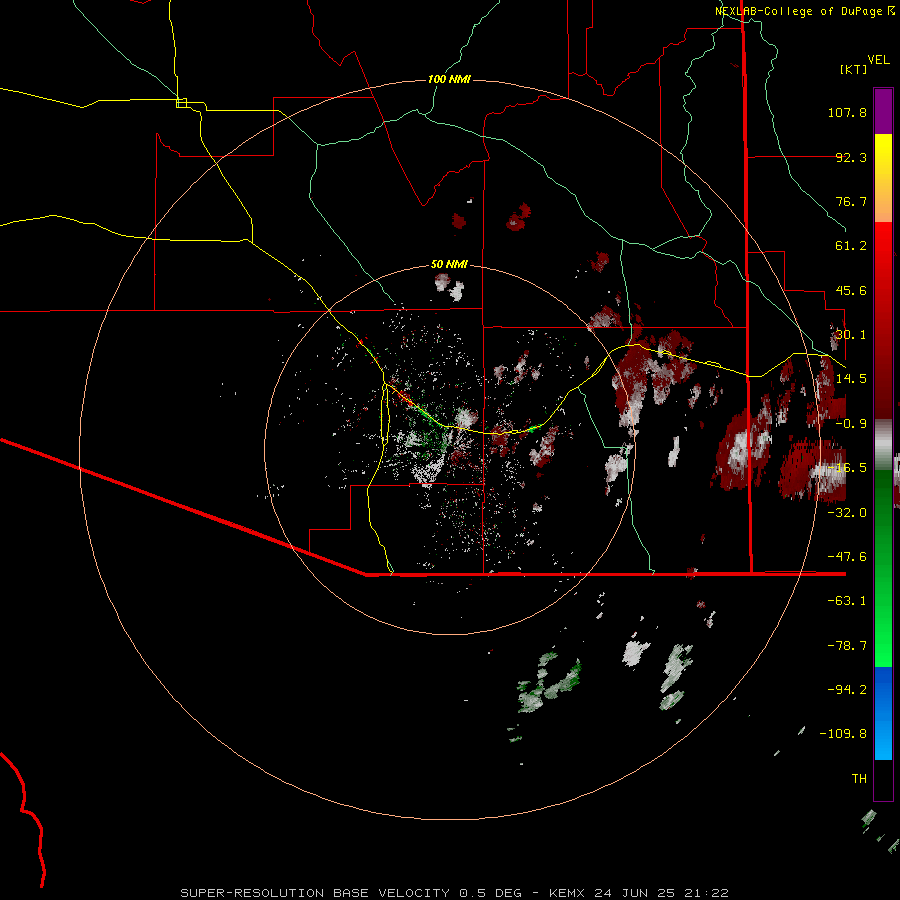Click the green velocity echo cluster south of the border
The image size is (900, 900).
point(548,683)
